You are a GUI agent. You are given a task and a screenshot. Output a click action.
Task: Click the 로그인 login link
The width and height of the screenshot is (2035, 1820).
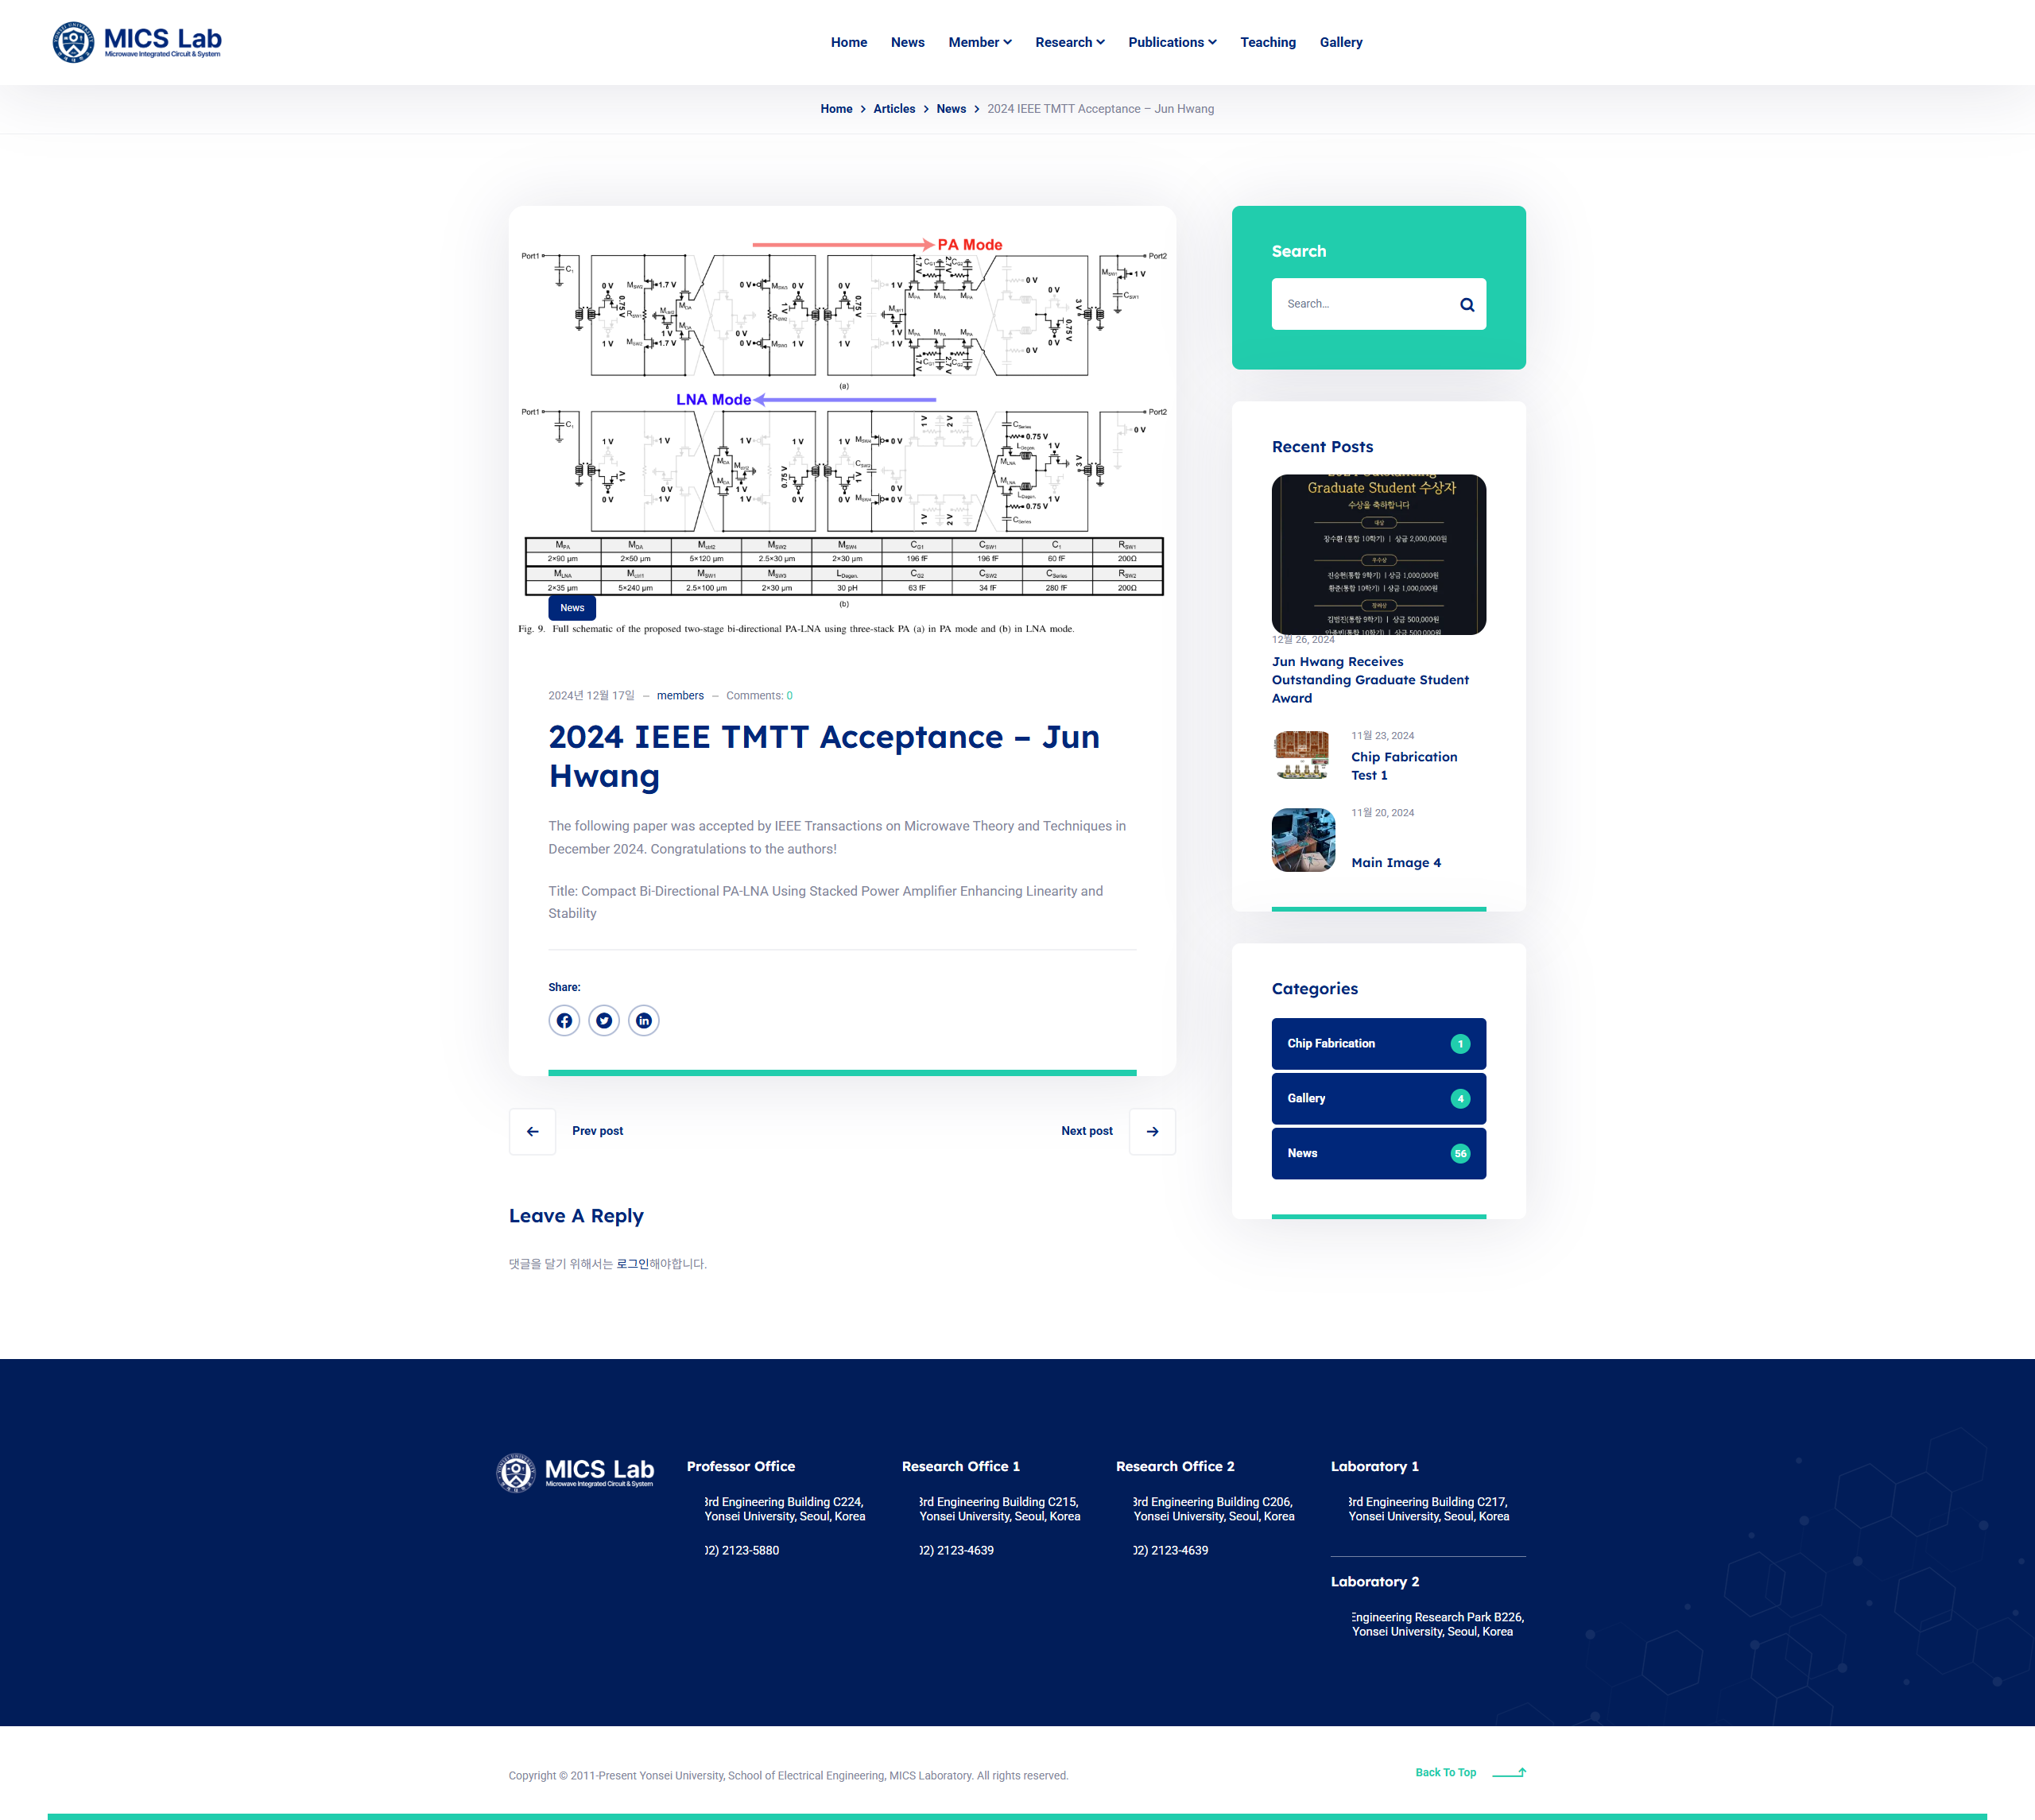coord(632,1264)
